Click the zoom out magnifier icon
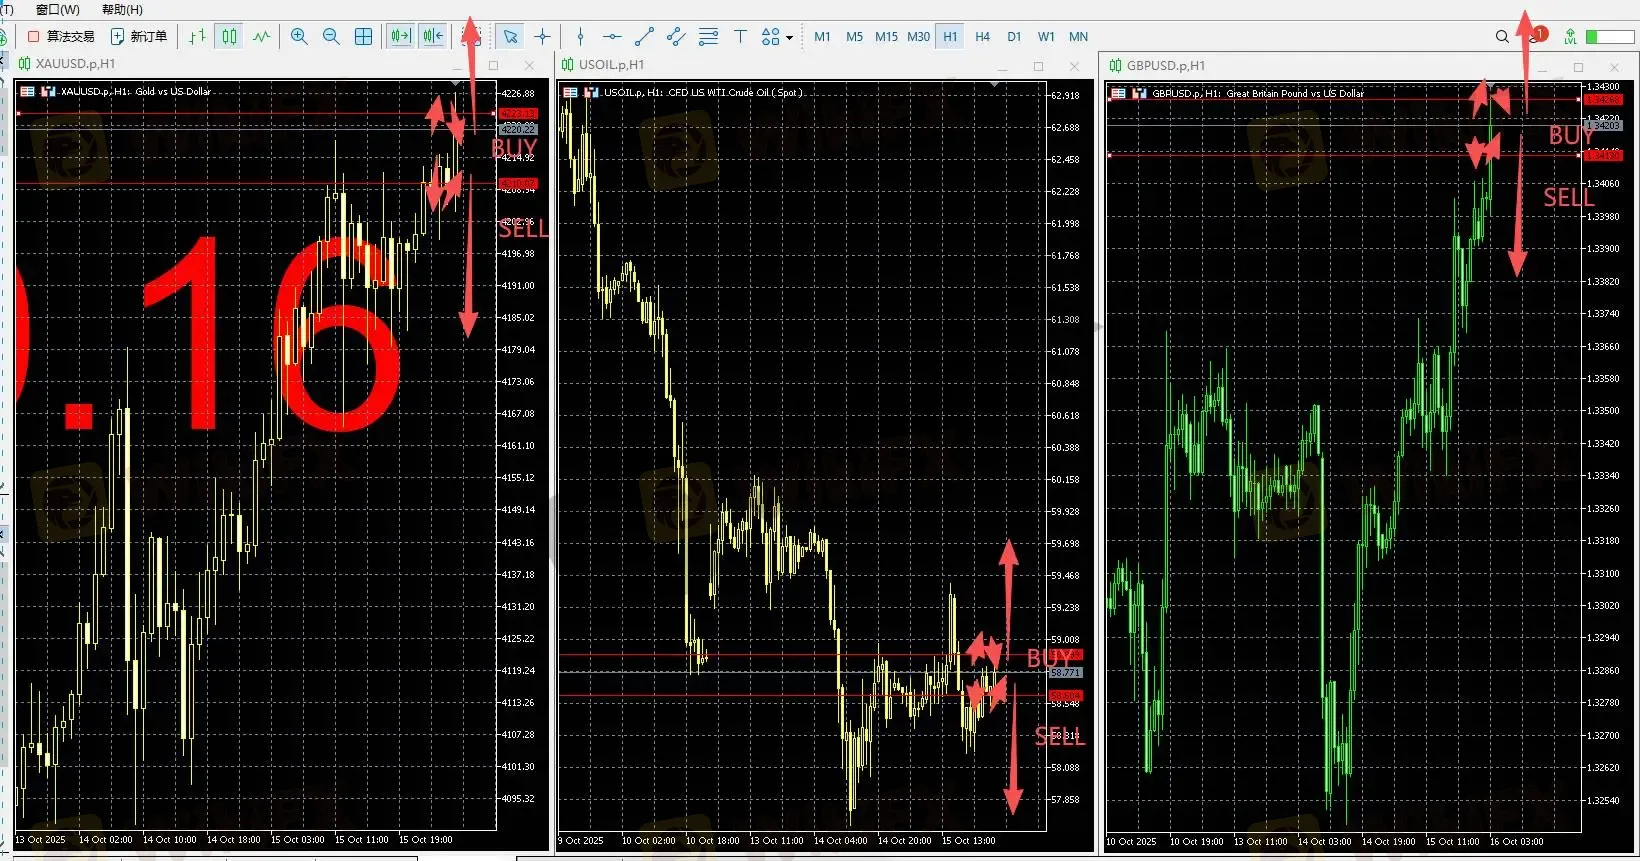The image size is (1640, 861). (x=331, y=37)
